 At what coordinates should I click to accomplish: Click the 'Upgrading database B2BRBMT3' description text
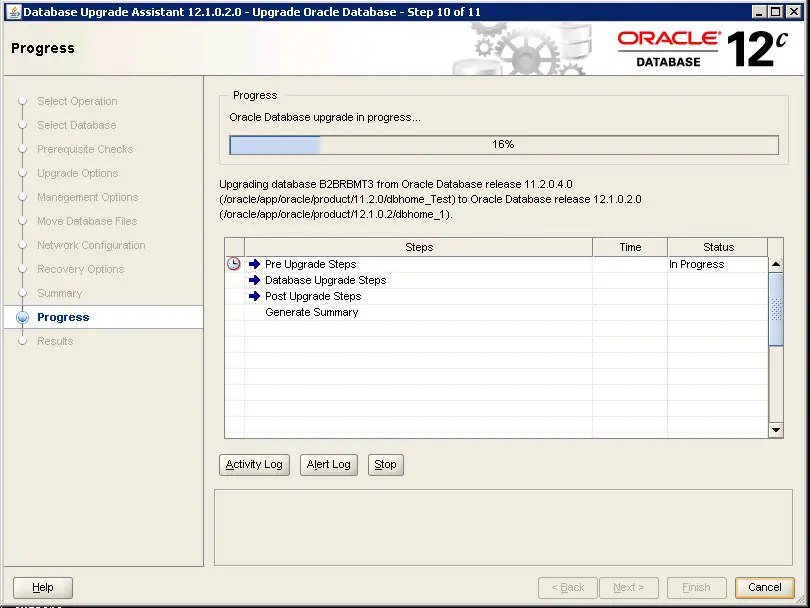430,199
